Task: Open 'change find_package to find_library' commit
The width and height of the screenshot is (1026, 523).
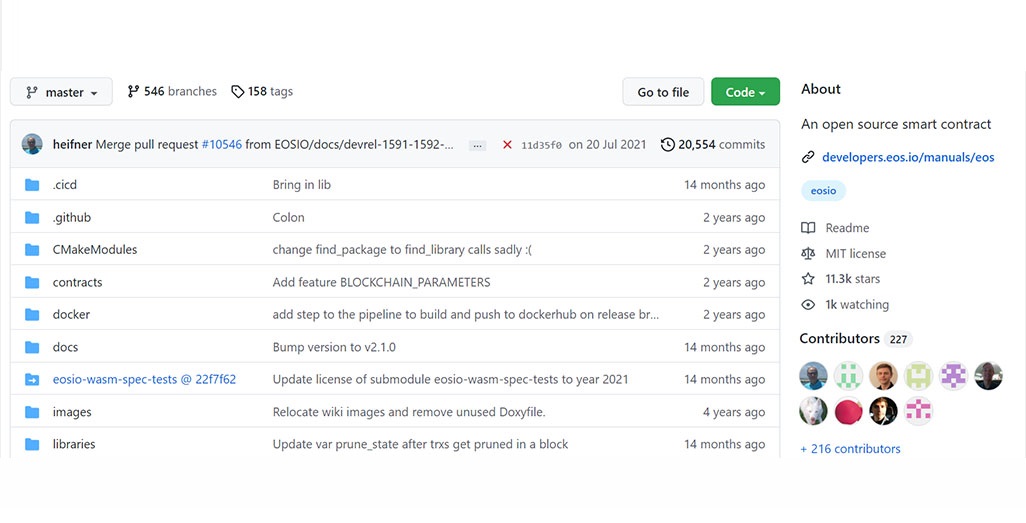Action: click(402, 250)
